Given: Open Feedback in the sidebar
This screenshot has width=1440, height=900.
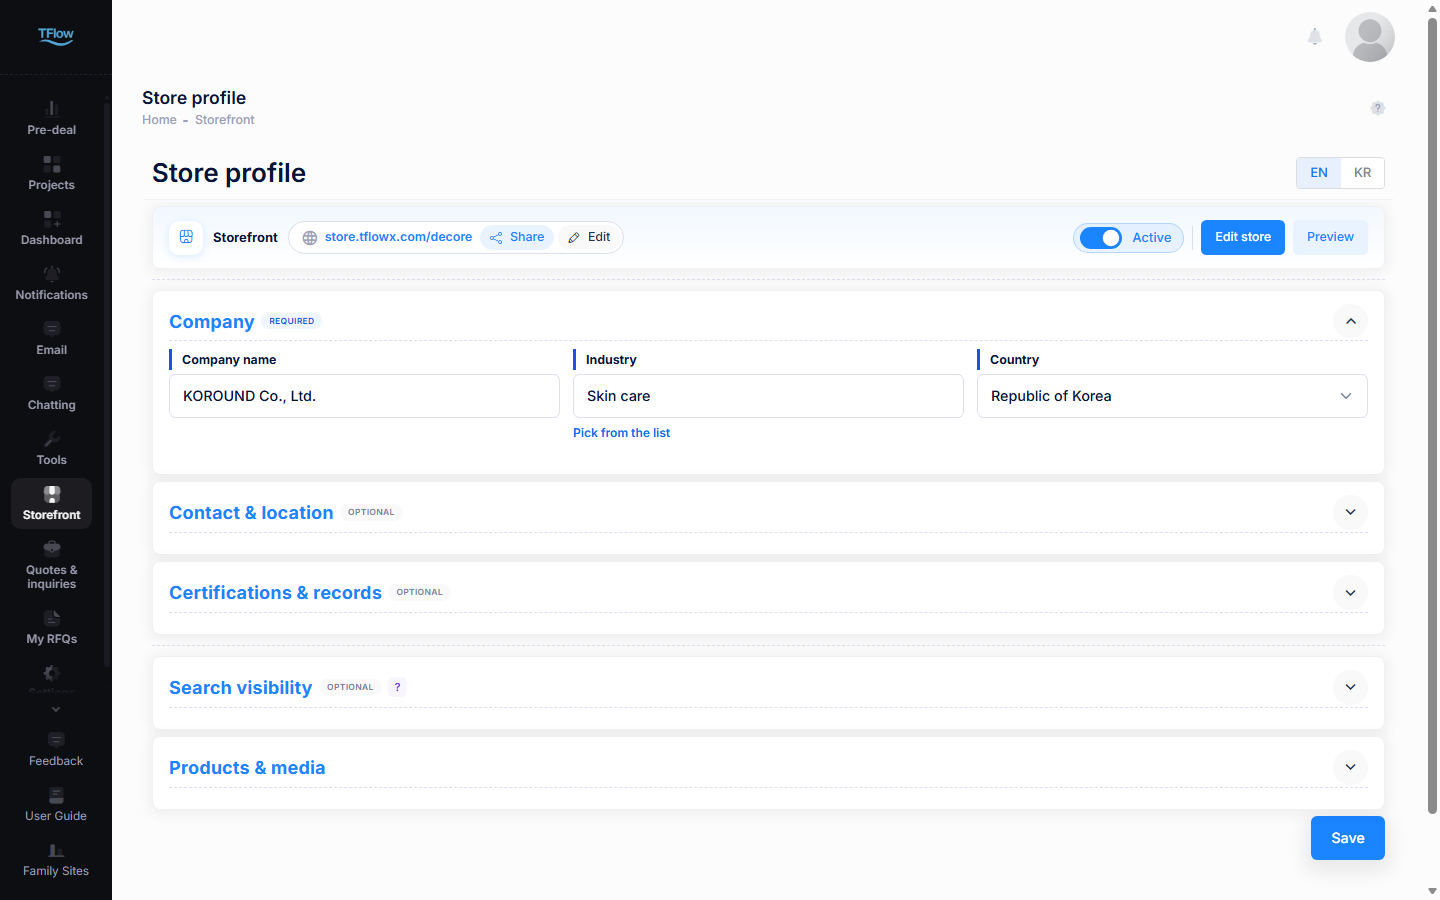Looking at the screenshot, I should pos(56,749).
